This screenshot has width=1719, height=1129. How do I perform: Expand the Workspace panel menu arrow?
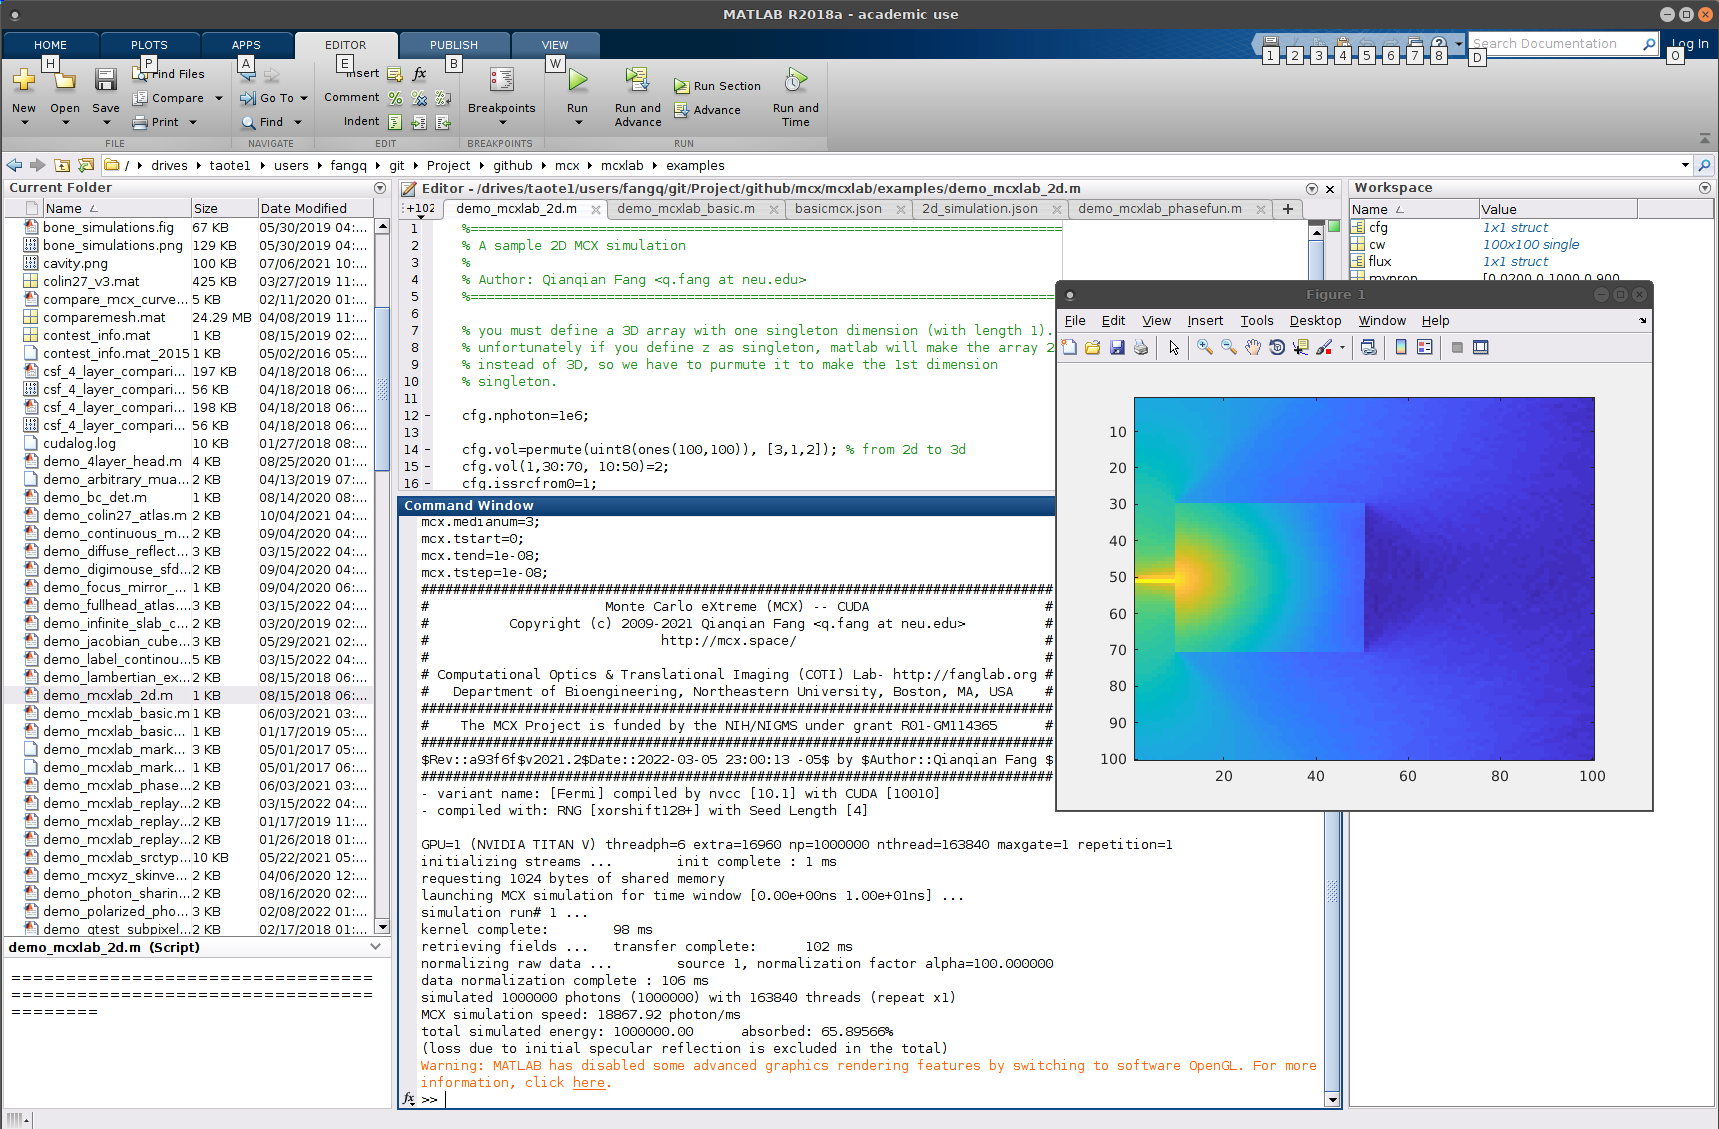pos(1705,187)
